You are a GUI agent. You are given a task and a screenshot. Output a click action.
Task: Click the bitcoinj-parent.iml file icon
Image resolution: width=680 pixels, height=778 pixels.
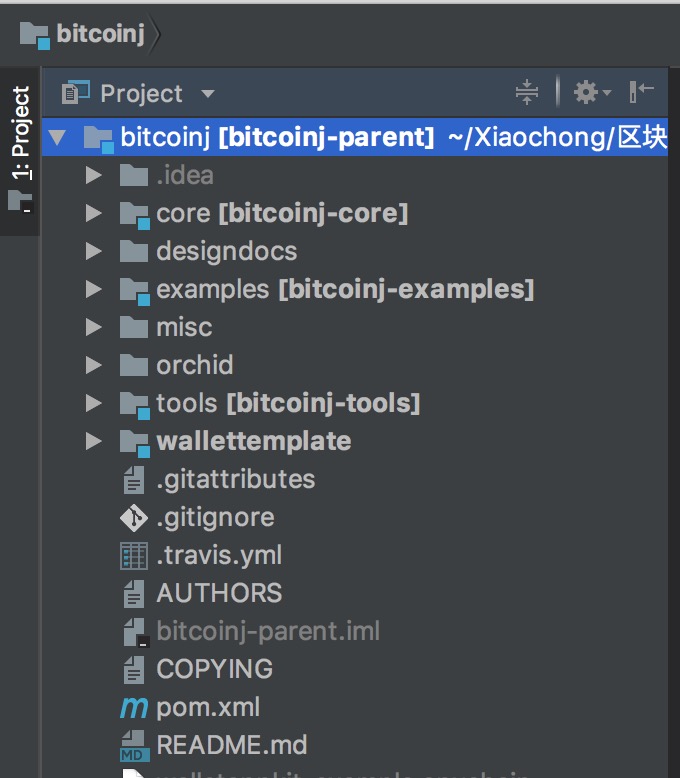point(133,631)
